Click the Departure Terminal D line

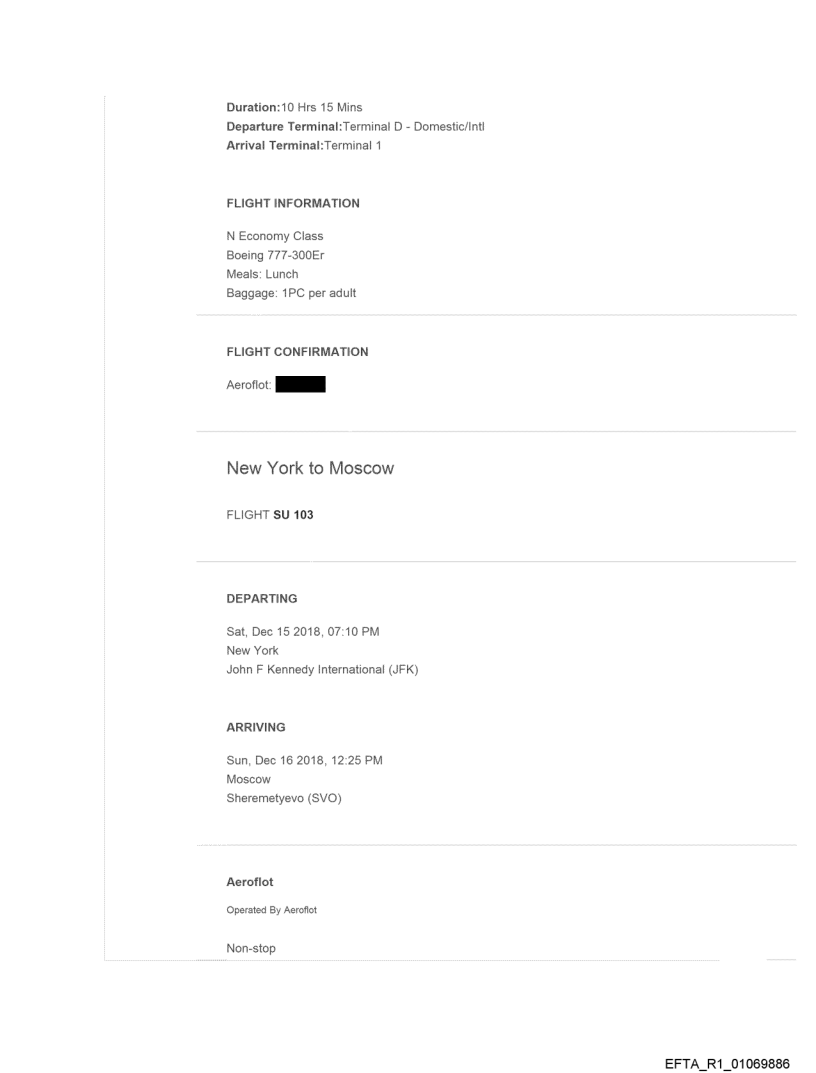pyautogui.click(x=356, y=128)
